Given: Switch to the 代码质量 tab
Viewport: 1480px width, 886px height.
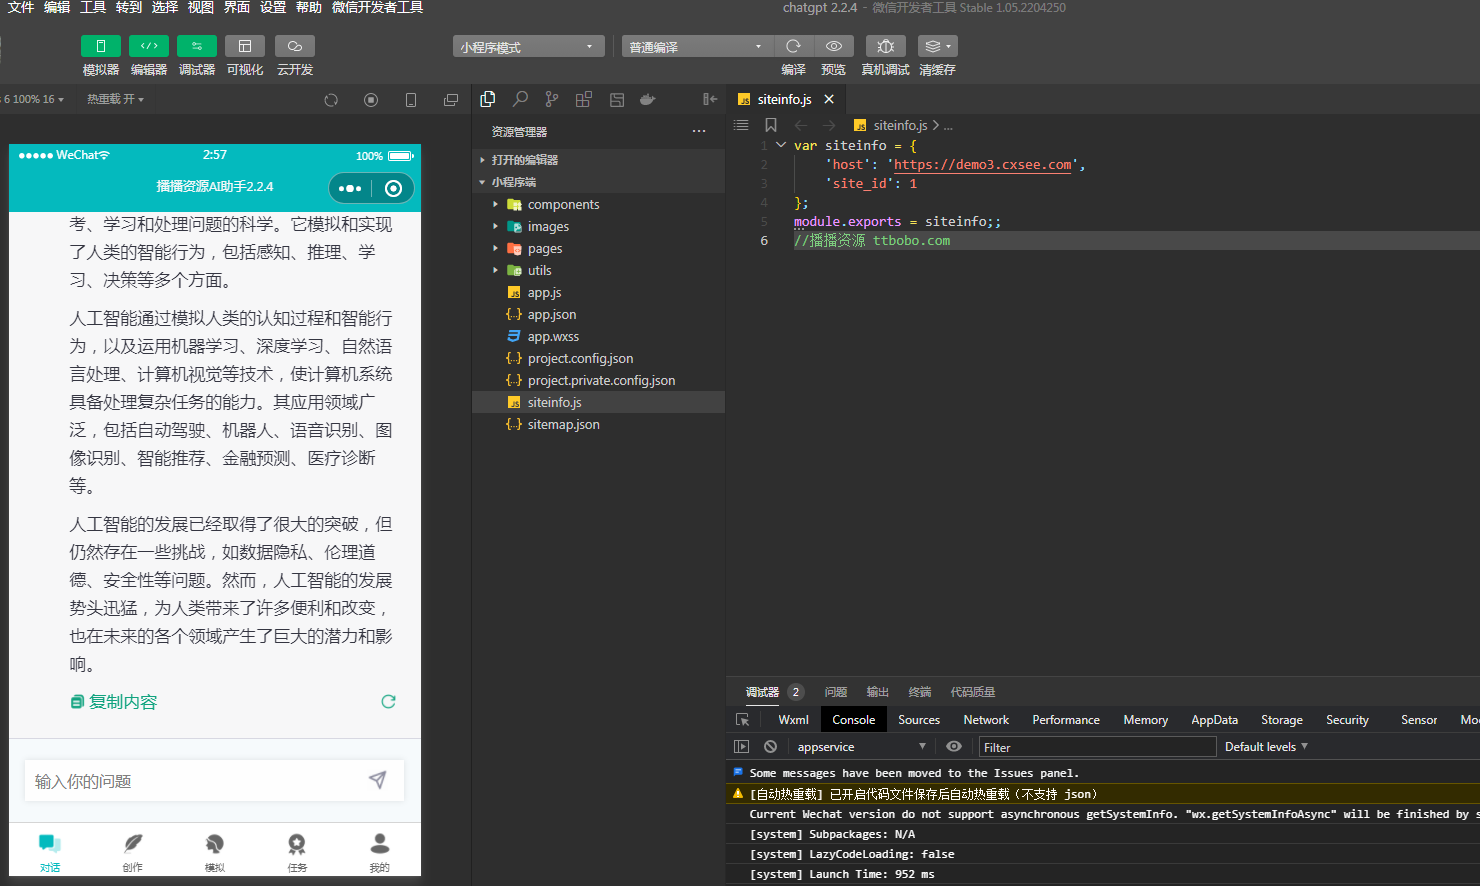Looking at the screenshot, I should [x=973, y=692].
